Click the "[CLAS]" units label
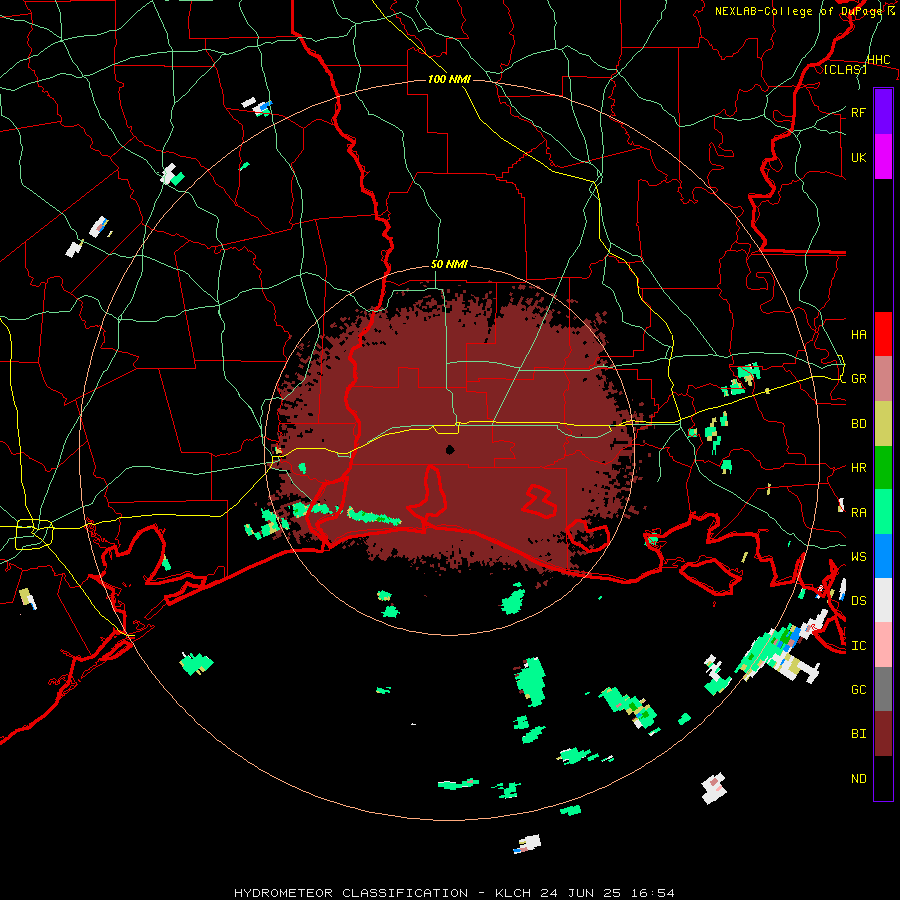 click(x=845, y=69)
